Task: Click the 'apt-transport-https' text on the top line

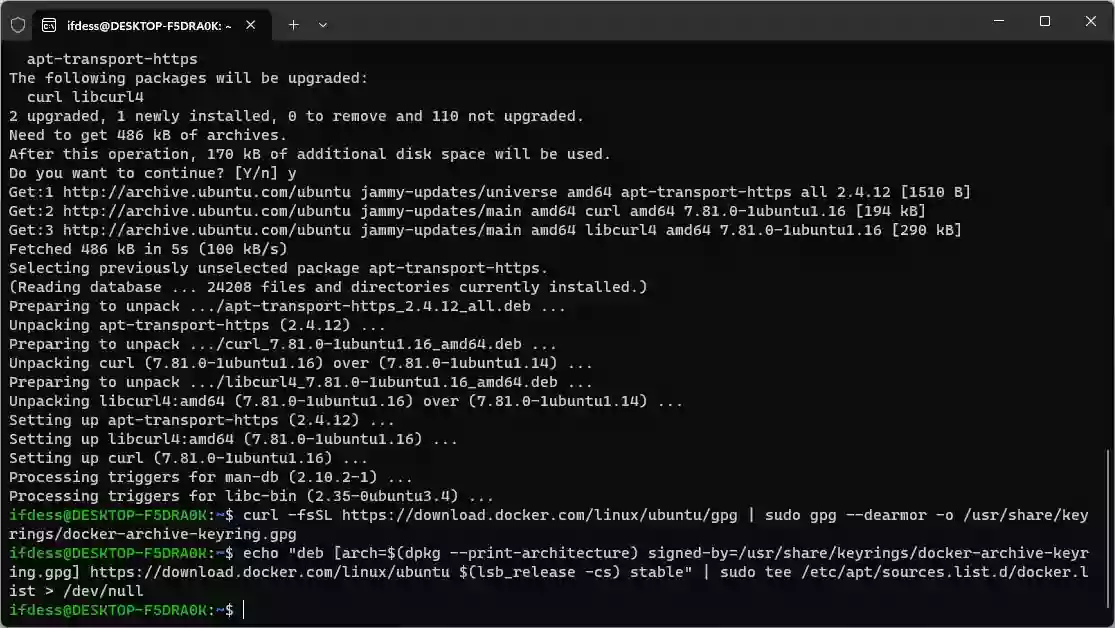Action: tap(112, 59)
